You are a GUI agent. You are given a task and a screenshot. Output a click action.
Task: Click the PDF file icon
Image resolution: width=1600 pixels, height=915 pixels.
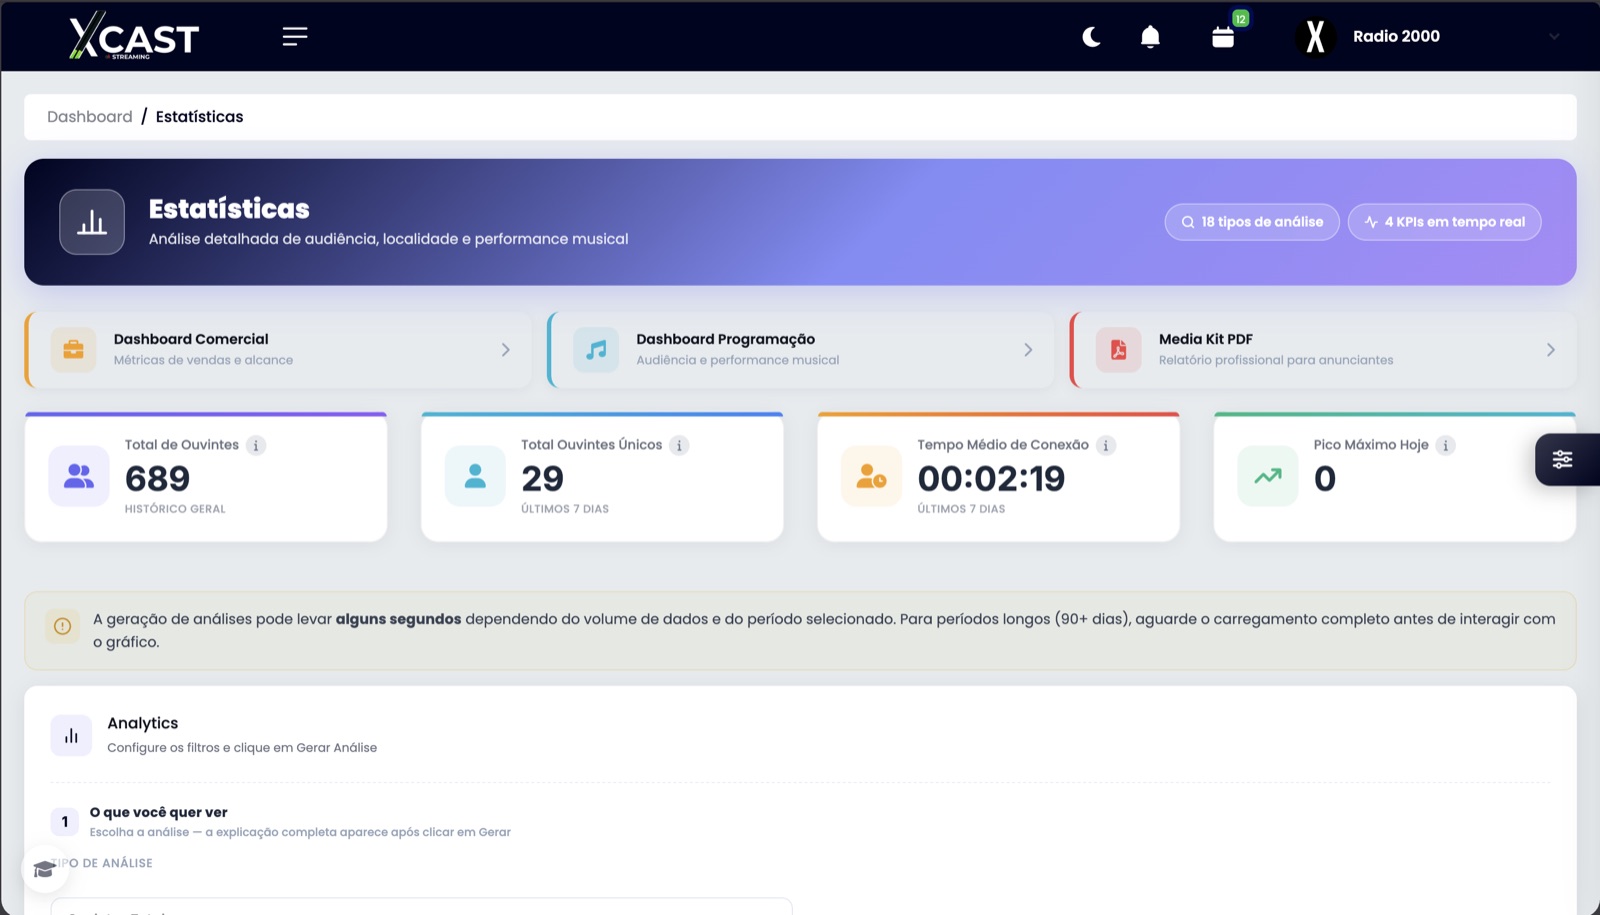(x=1119, y=350)
